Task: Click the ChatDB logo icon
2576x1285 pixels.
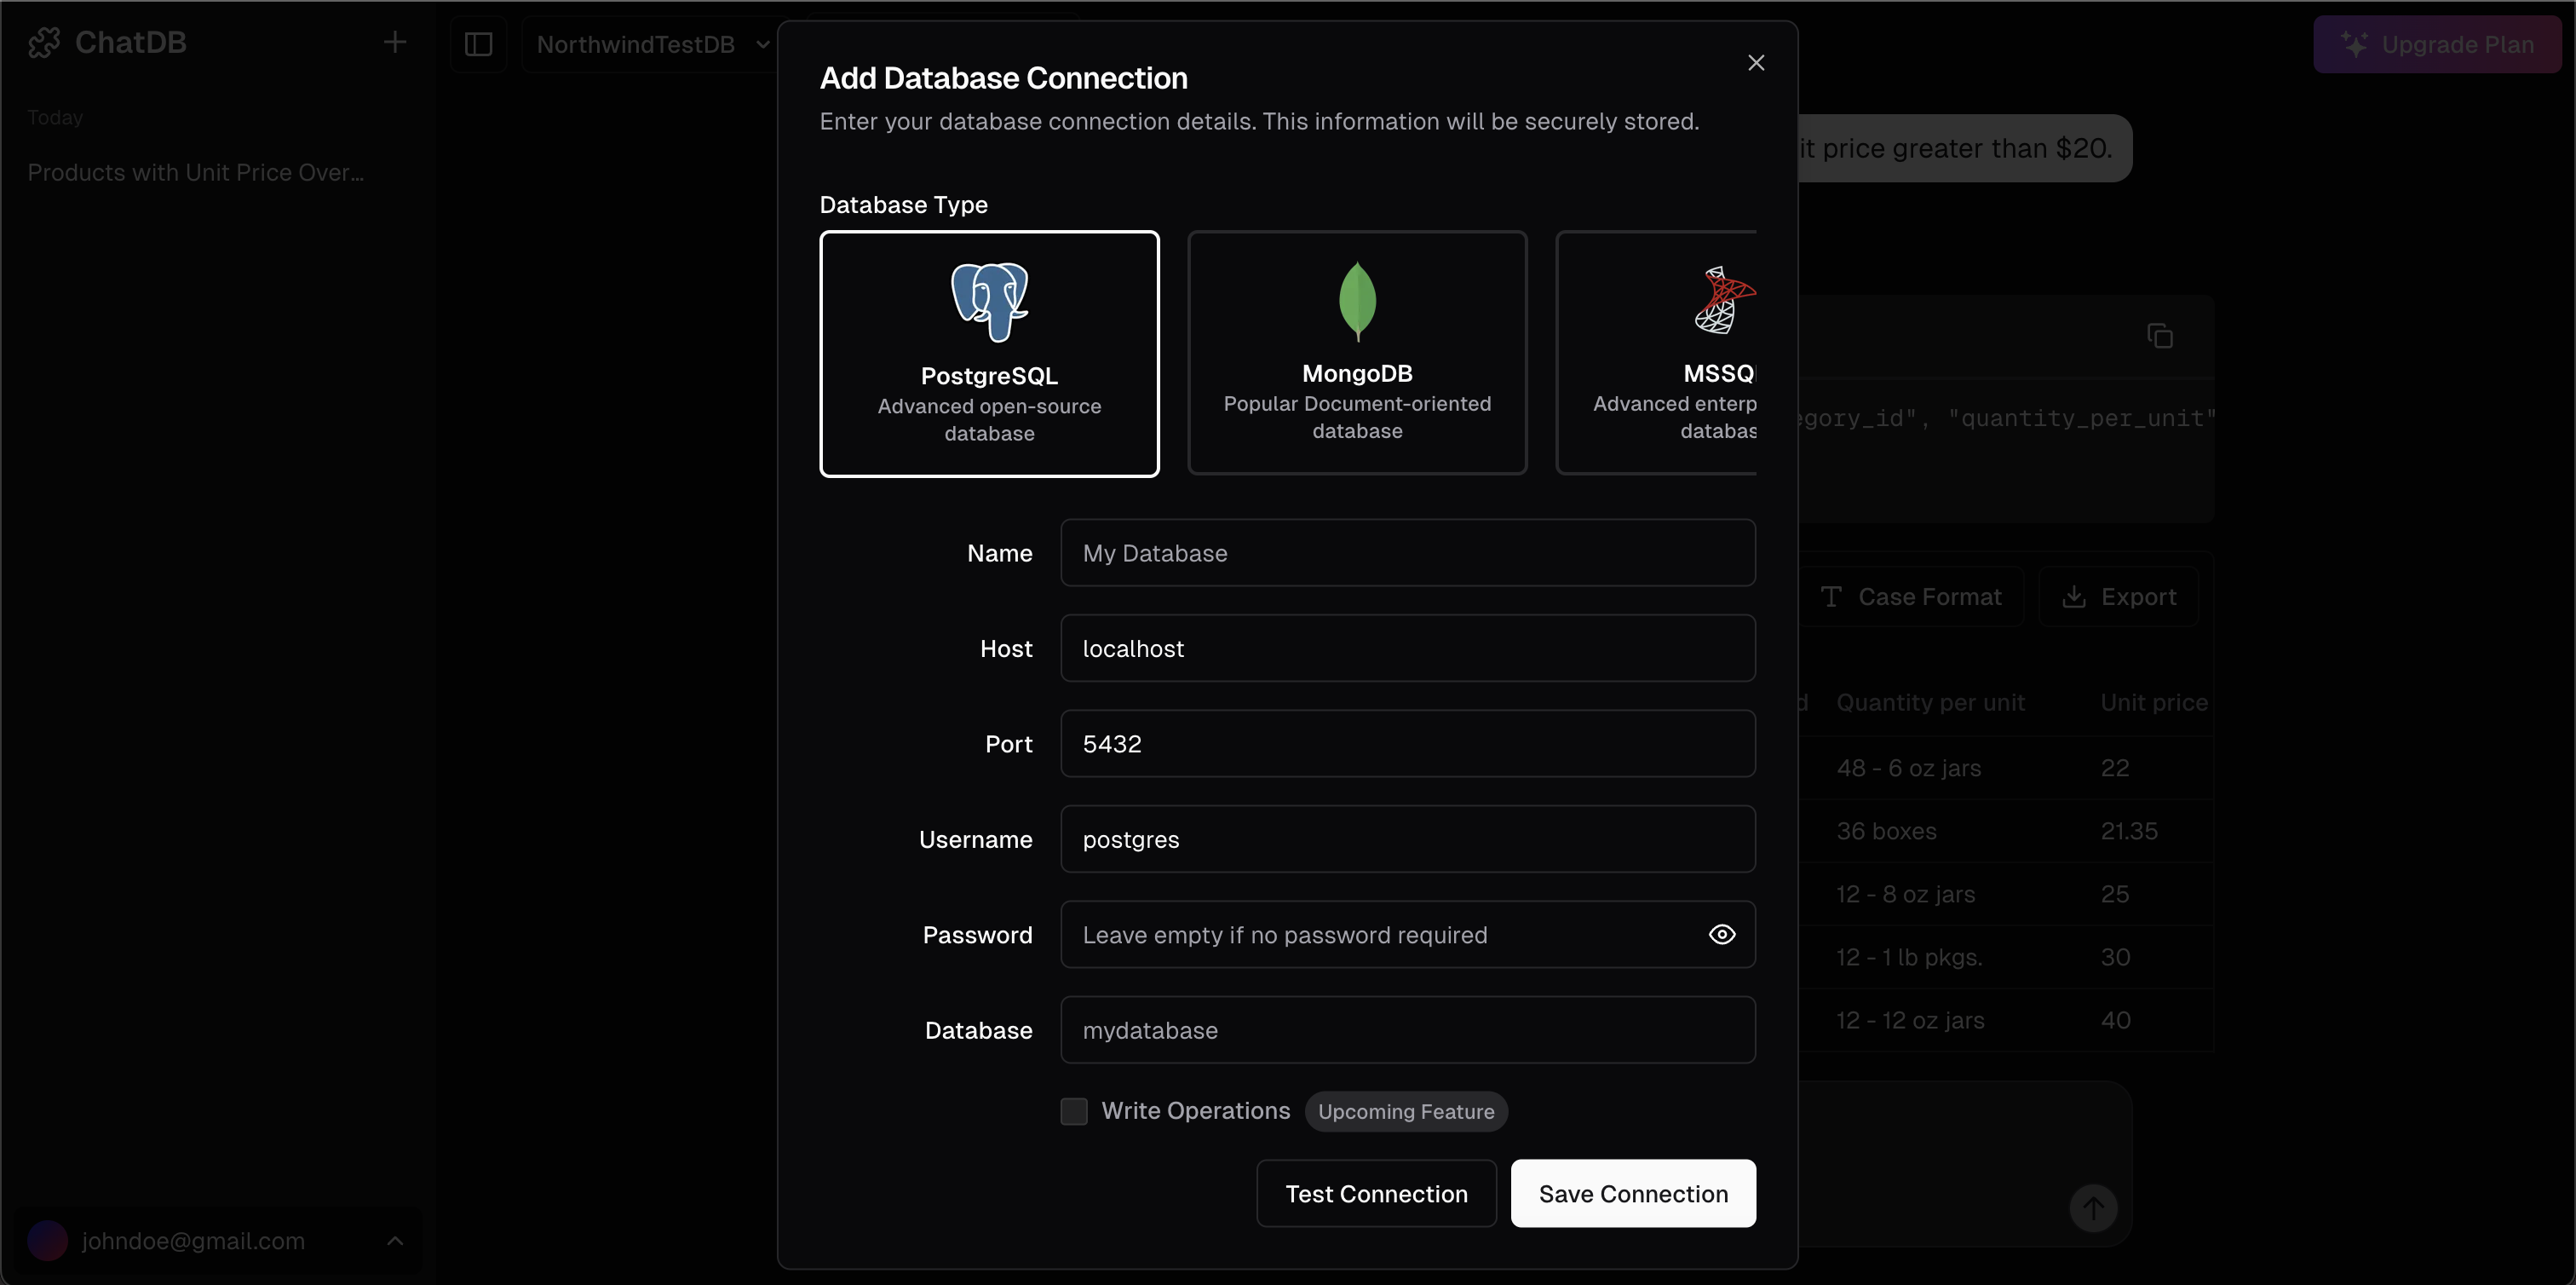Action: coord(44,43)
